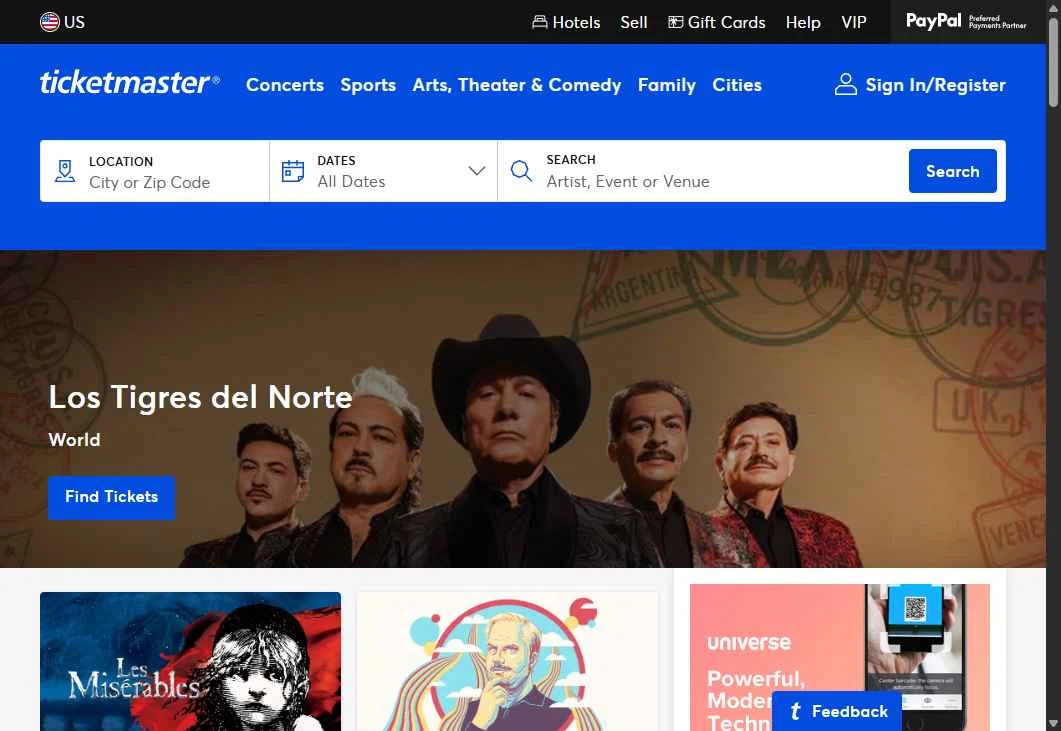Focus the City or Zip Code field
Image resolution: width=1061 pixels, height=731 pixels.
pyautogui.click(x=154, y=171)
